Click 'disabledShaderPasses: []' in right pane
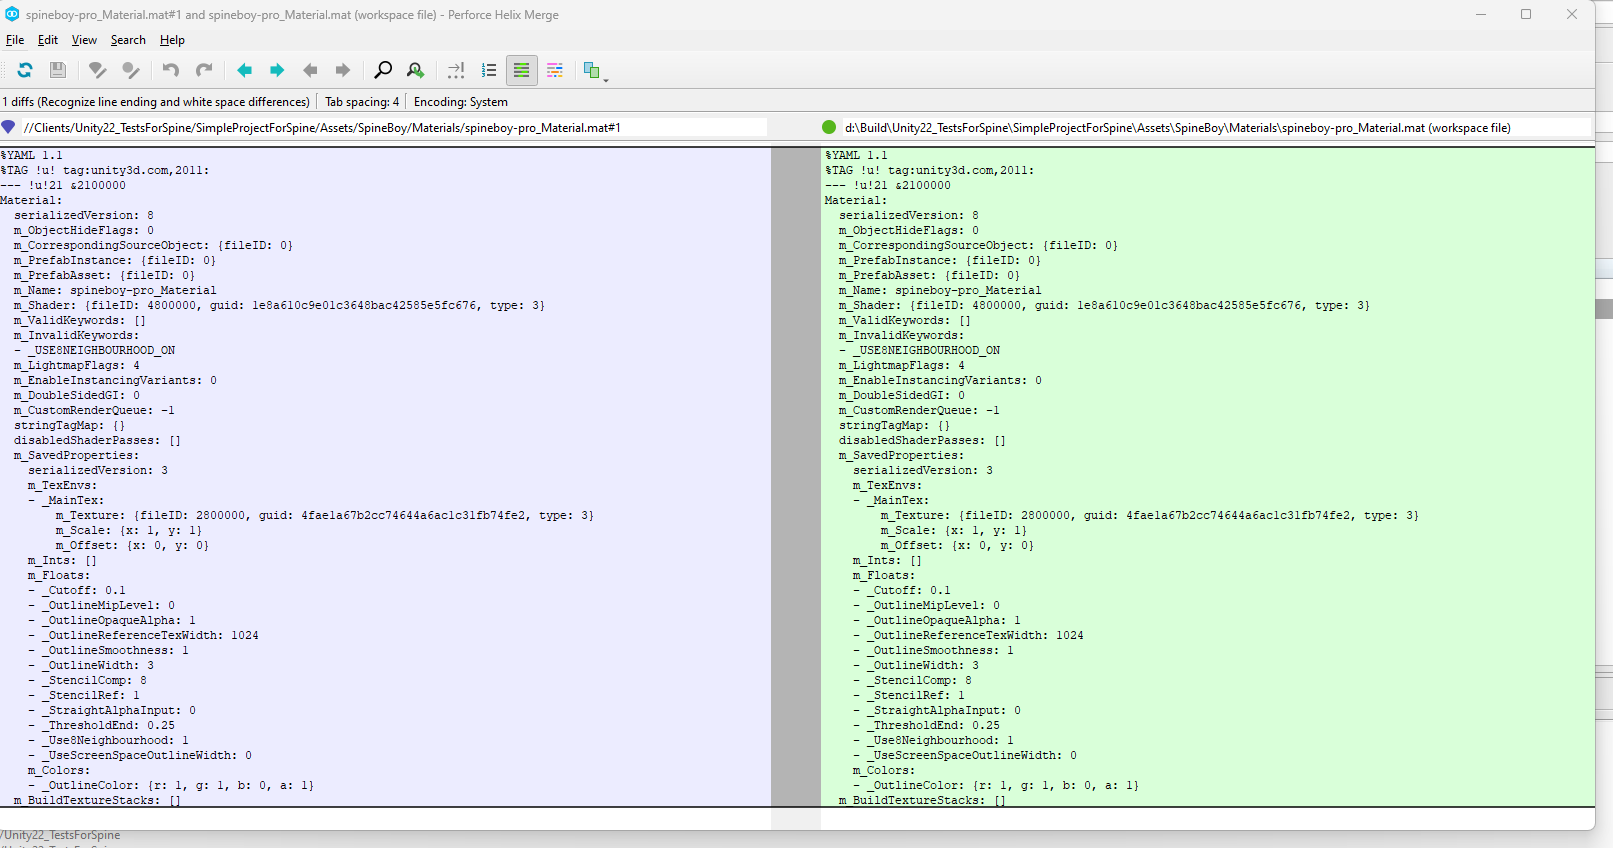1613x848 pixels. (922, 440)
